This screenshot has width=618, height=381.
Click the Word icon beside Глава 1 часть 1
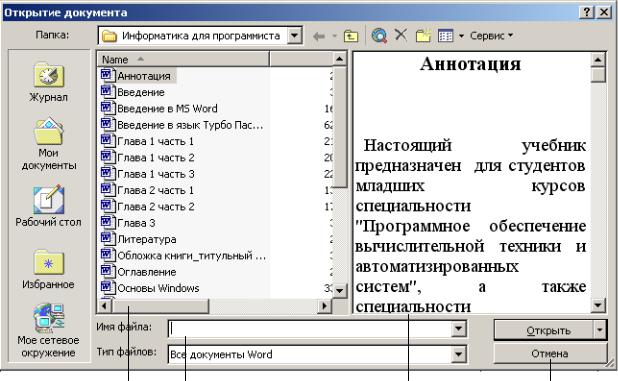107,141
